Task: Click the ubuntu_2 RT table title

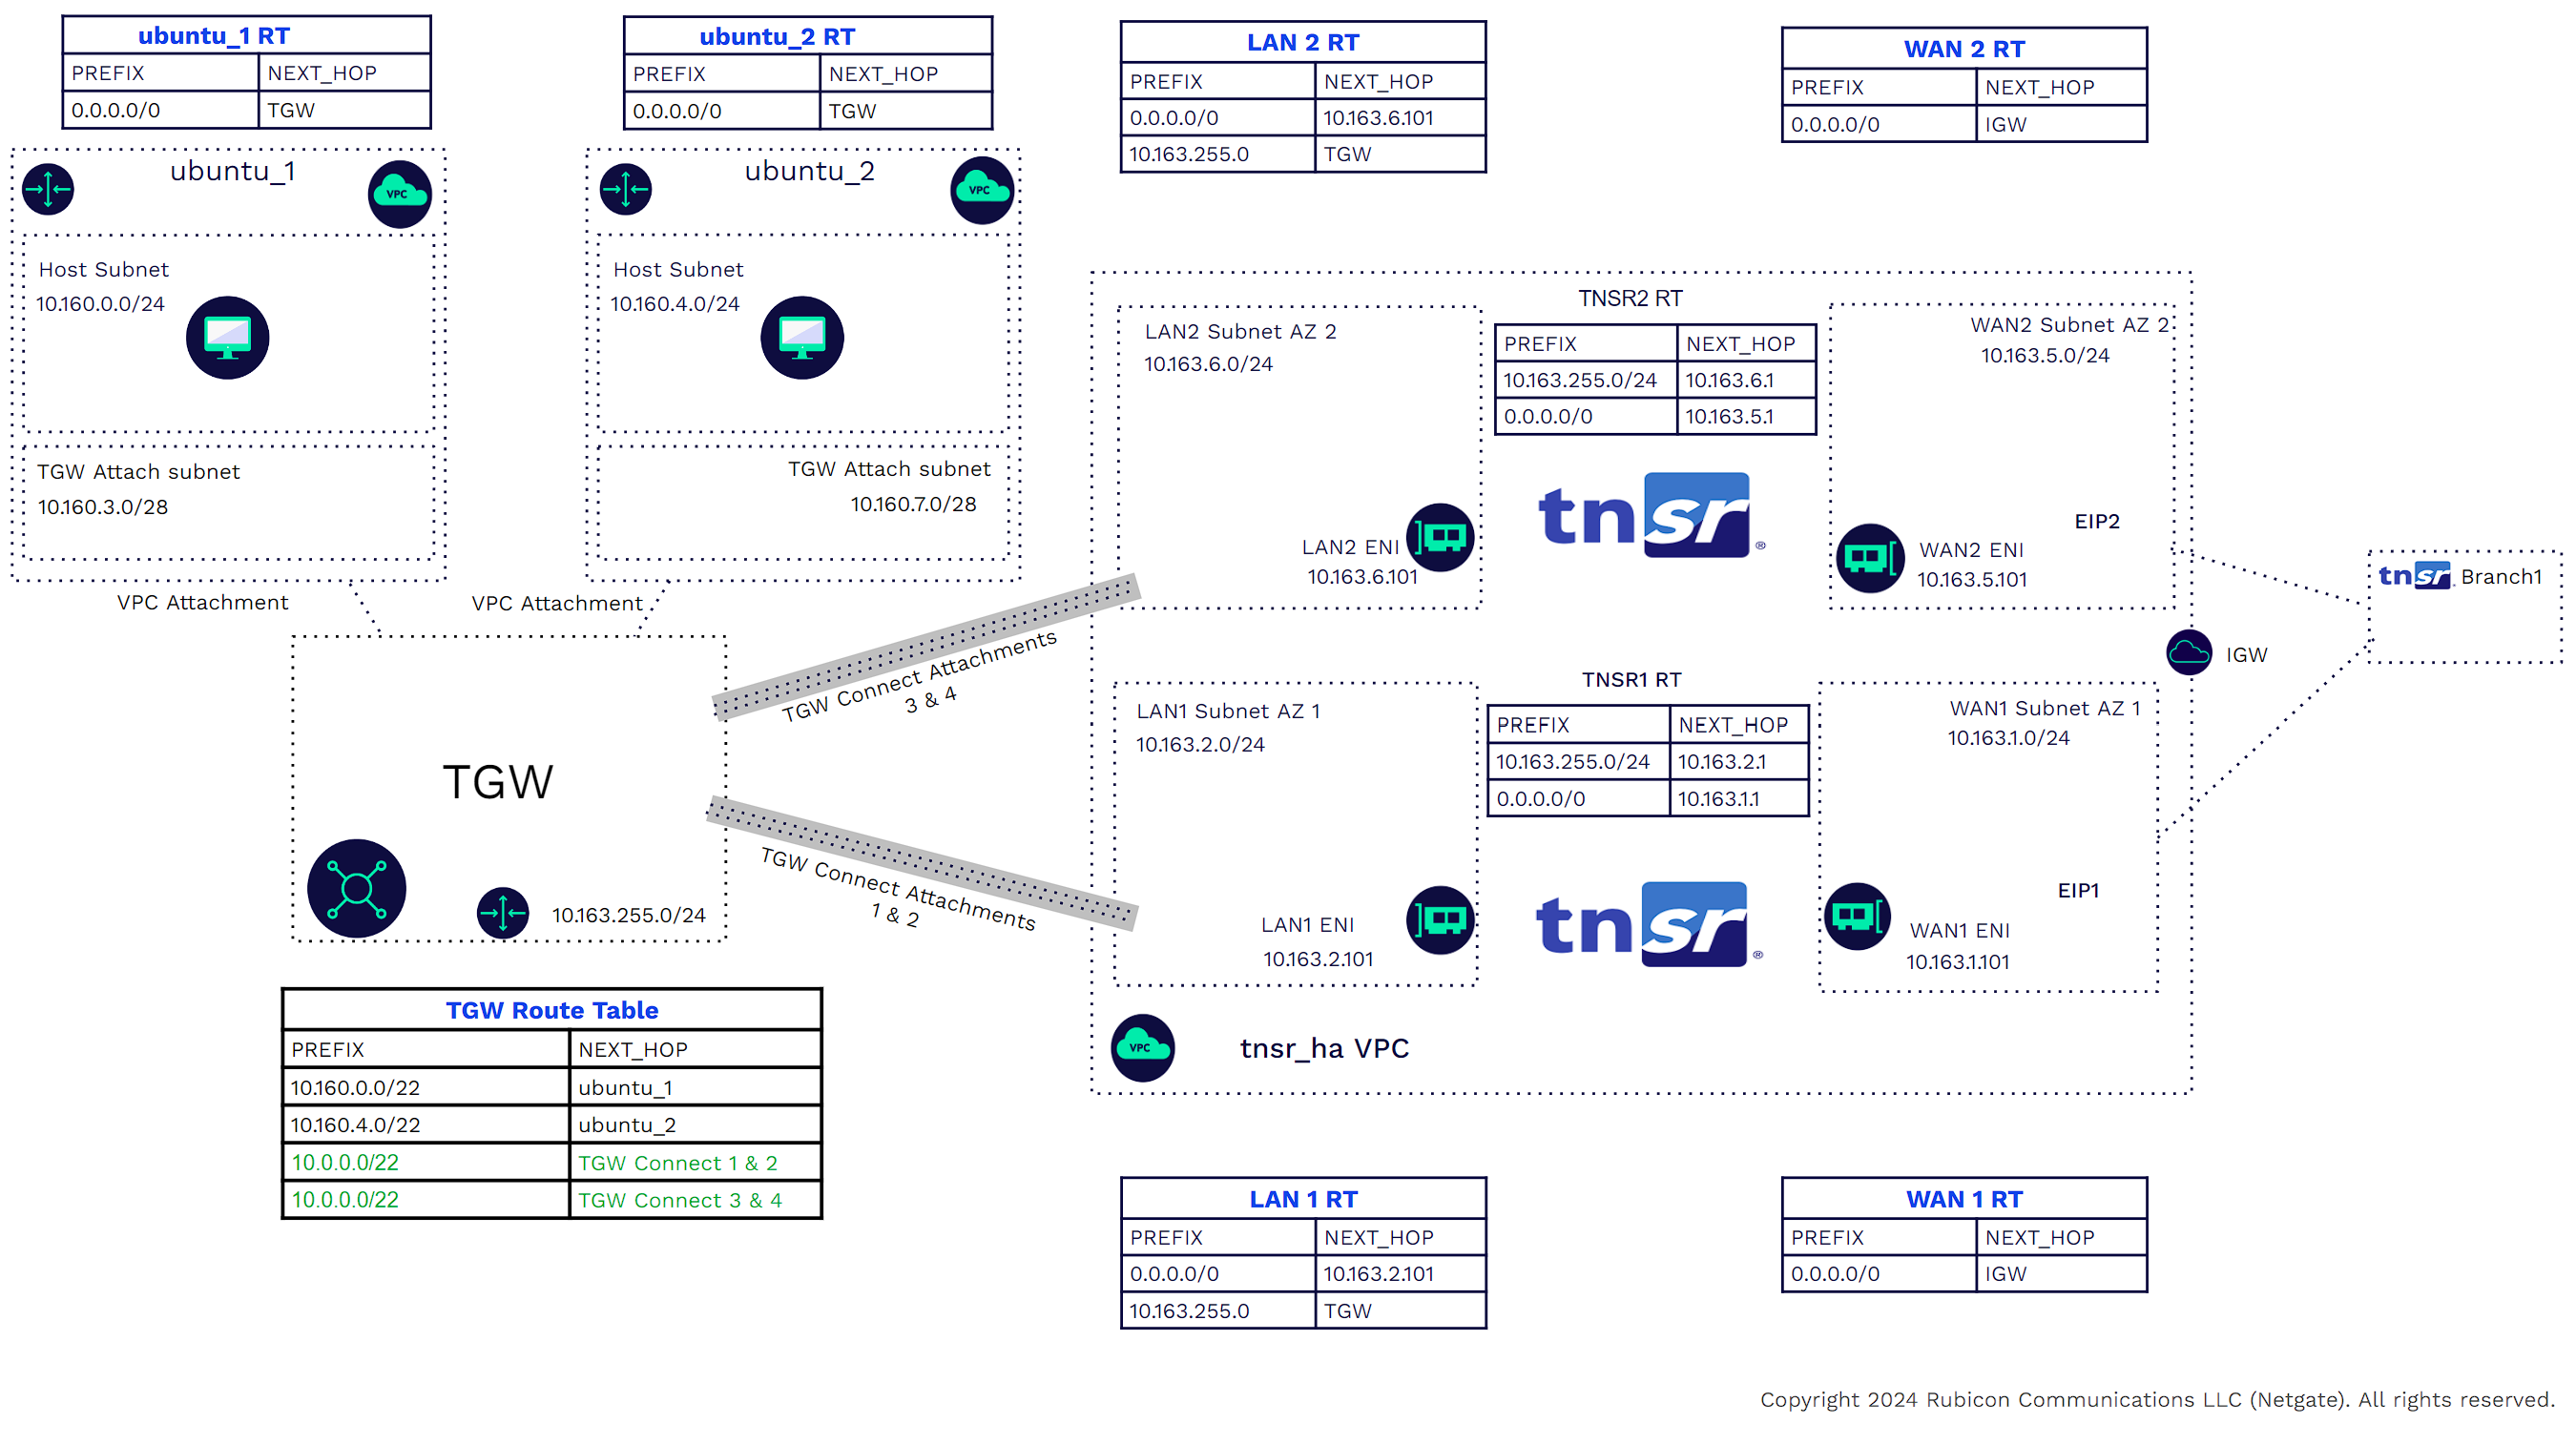Action: point(776,37)
